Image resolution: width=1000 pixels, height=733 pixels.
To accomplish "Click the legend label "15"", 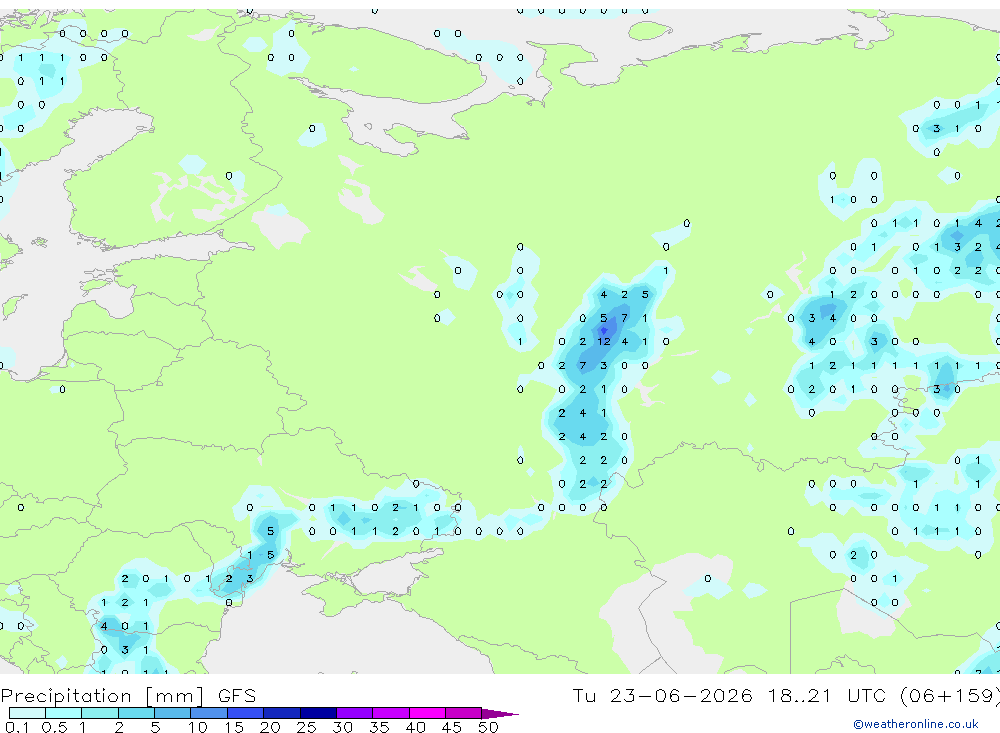I will click(x=233, y=727).
